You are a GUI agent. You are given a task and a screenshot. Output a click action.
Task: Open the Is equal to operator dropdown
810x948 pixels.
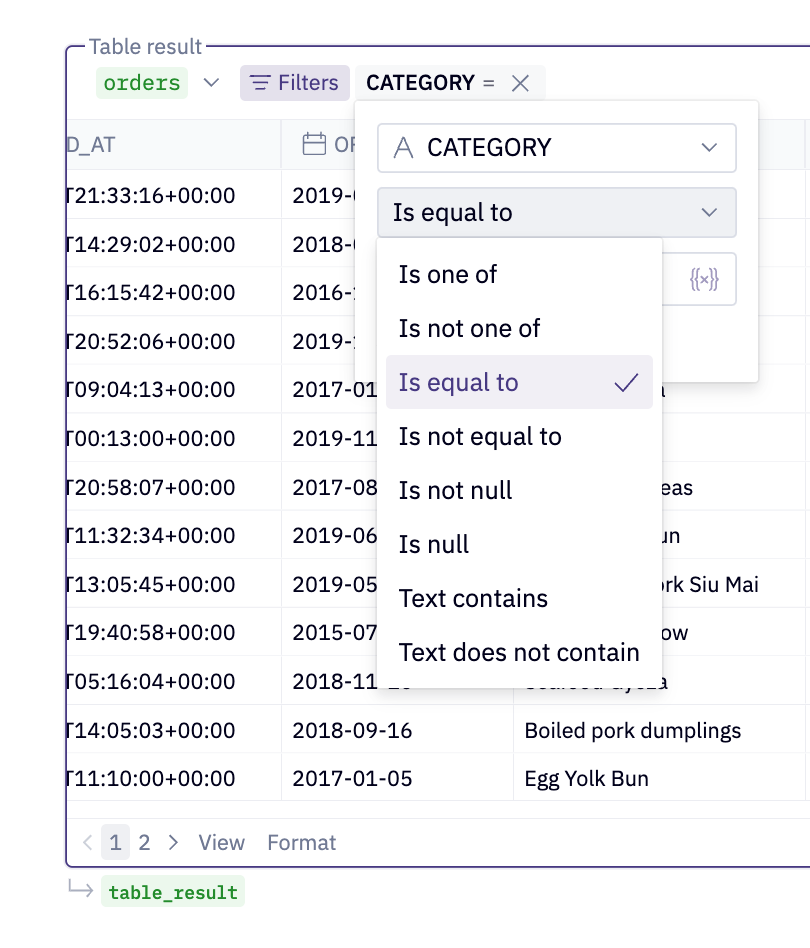point(557,212)
